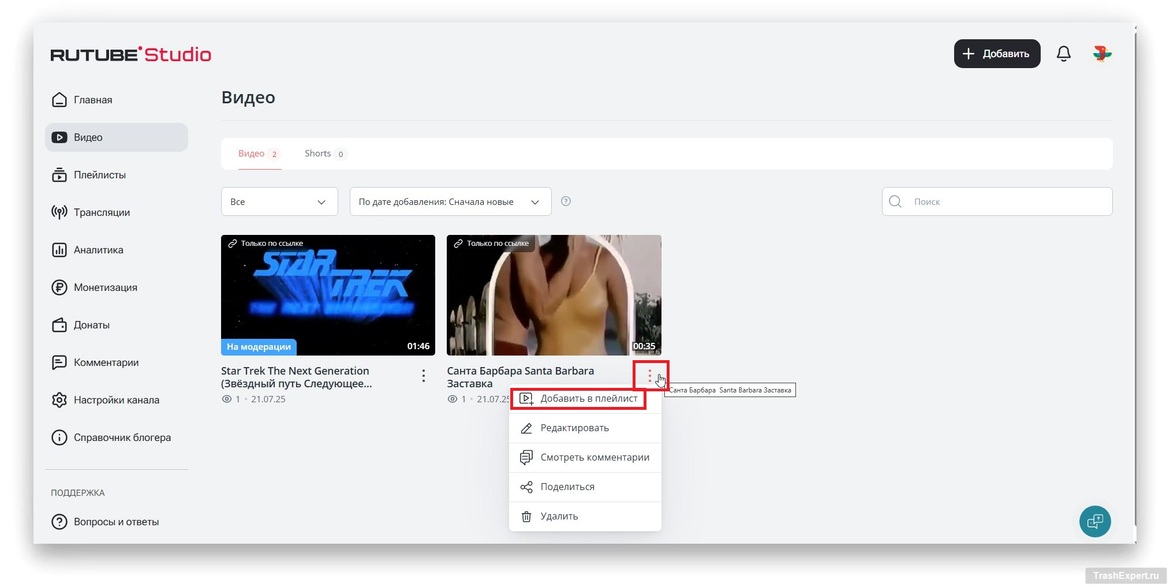Open Аналитика in the sidebar
Viewport: 1170px width, 587px height.
[98, 250]
